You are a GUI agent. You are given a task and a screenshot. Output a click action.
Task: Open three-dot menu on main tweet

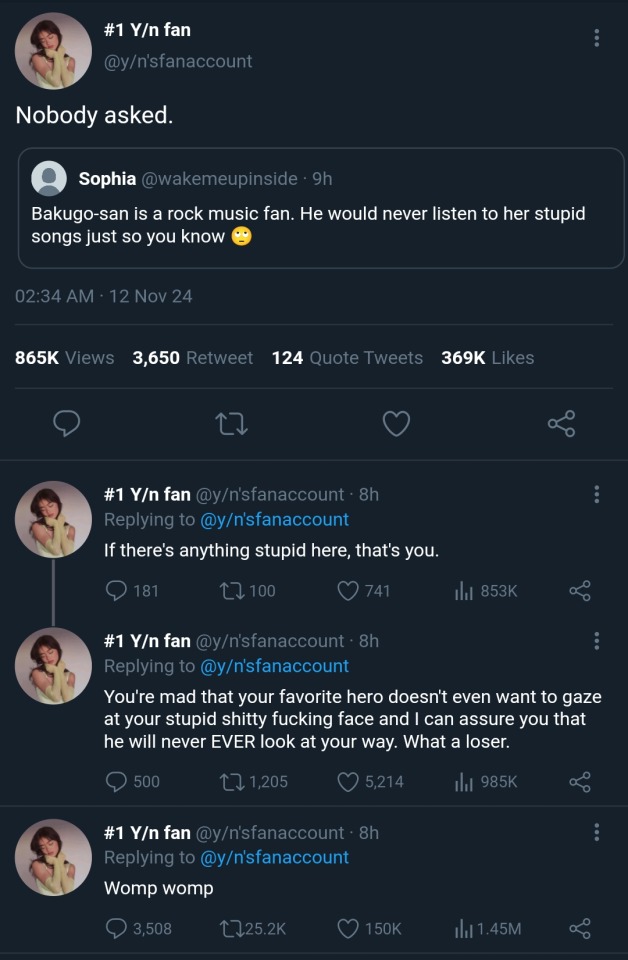point(597,38)
